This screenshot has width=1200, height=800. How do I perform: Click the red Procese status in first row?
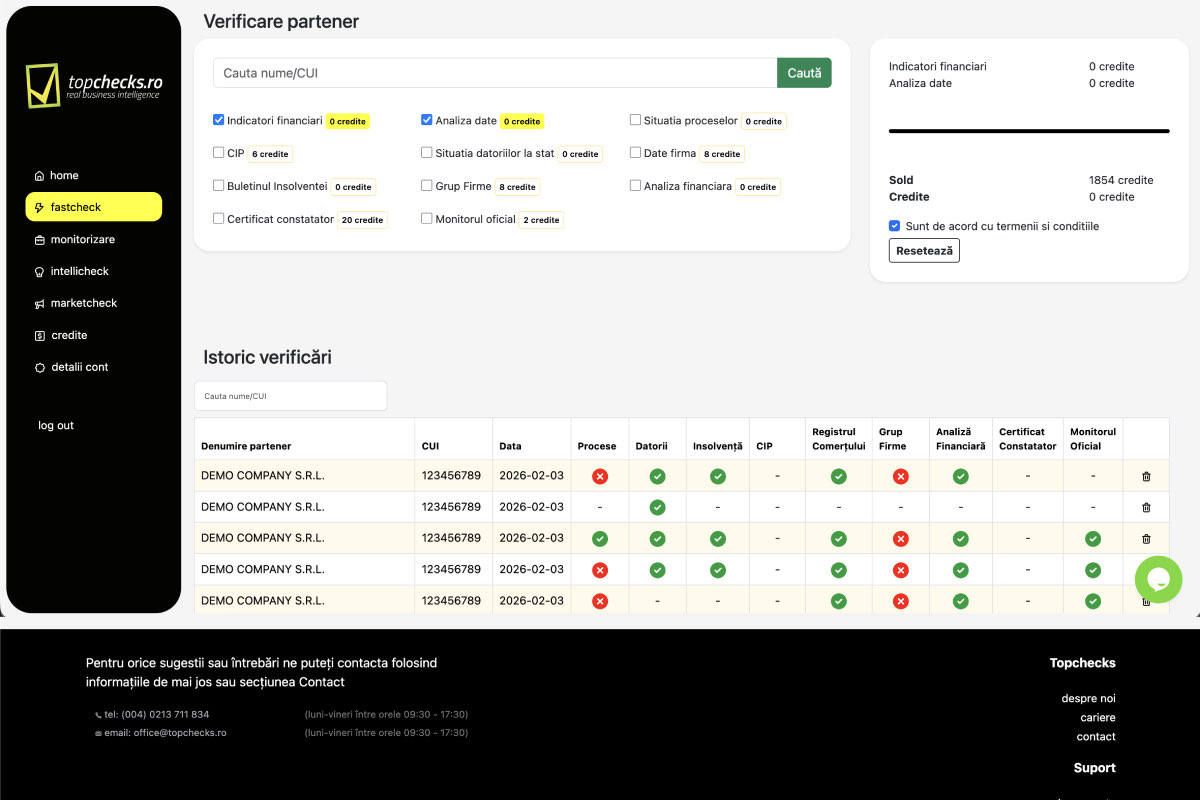click(600, 477)
